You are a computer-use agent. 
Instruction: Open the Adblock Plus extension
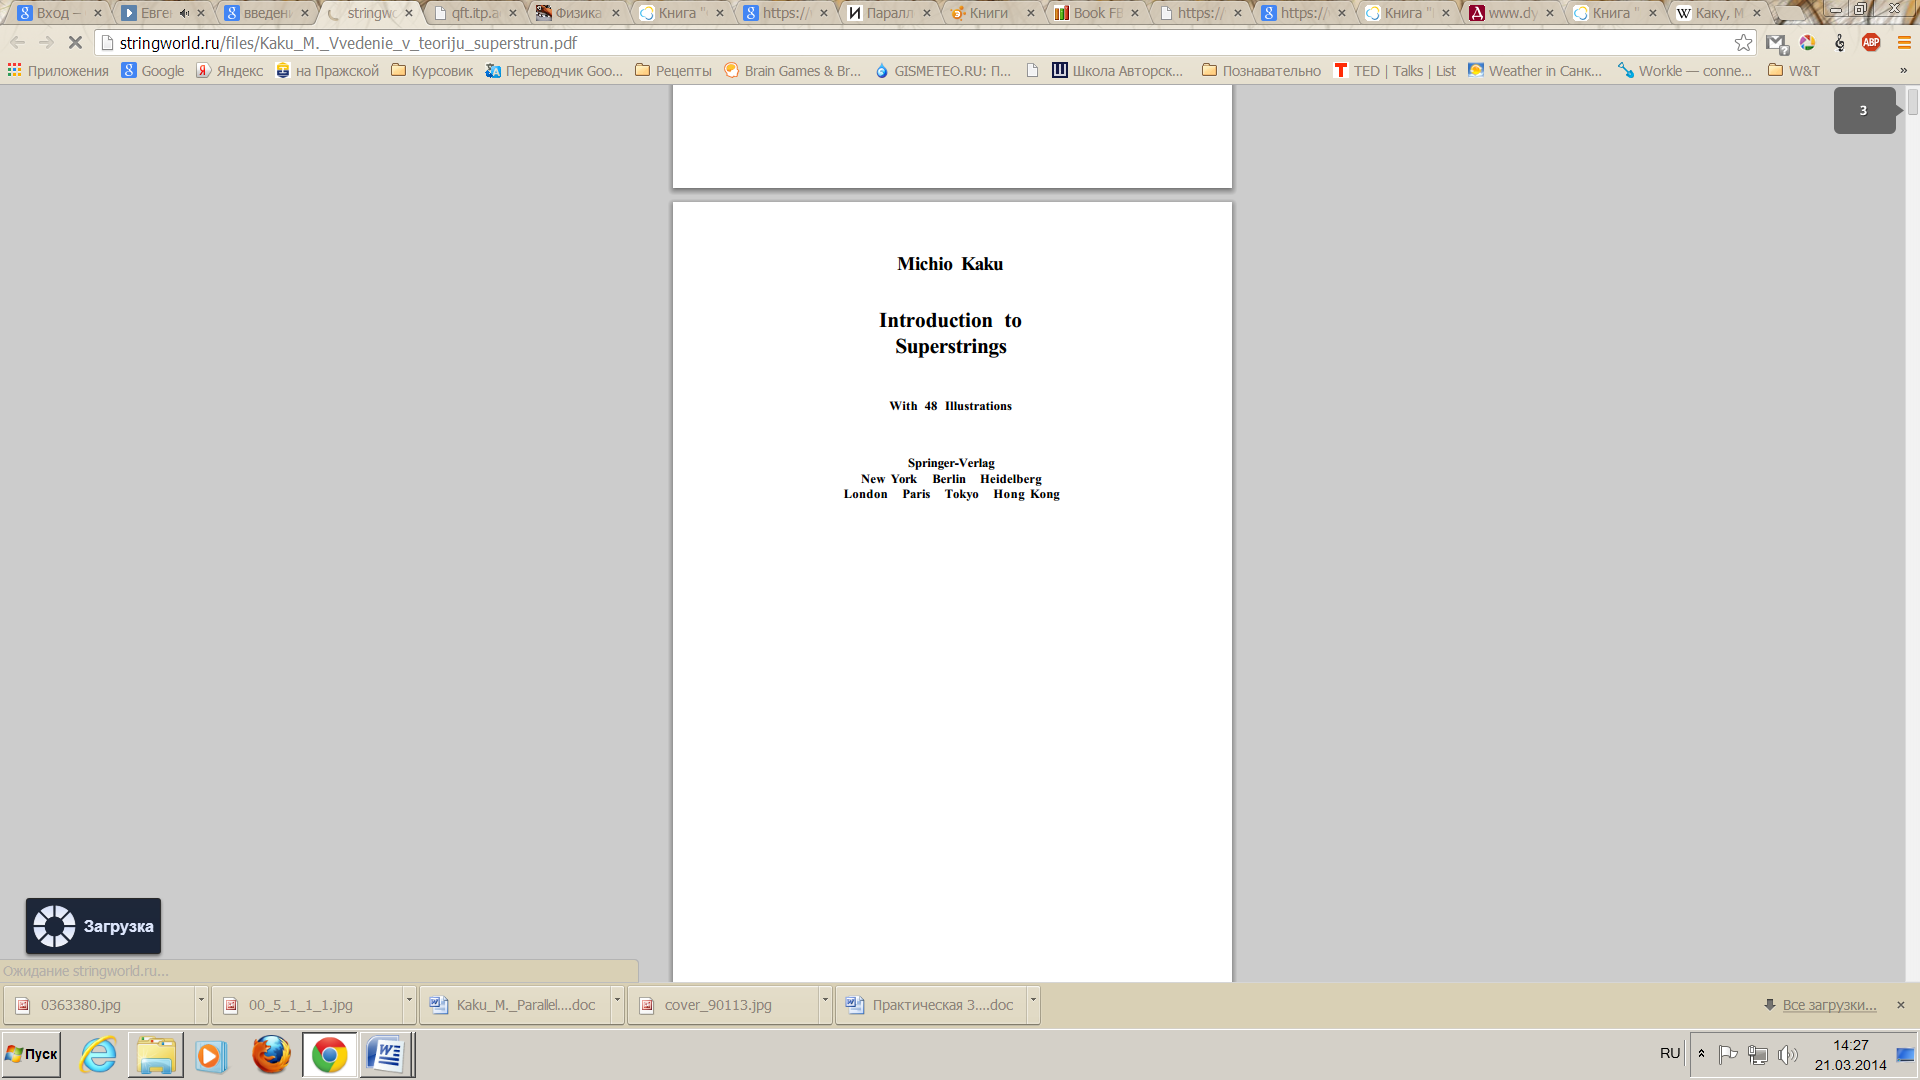(x=1872, y=43)
